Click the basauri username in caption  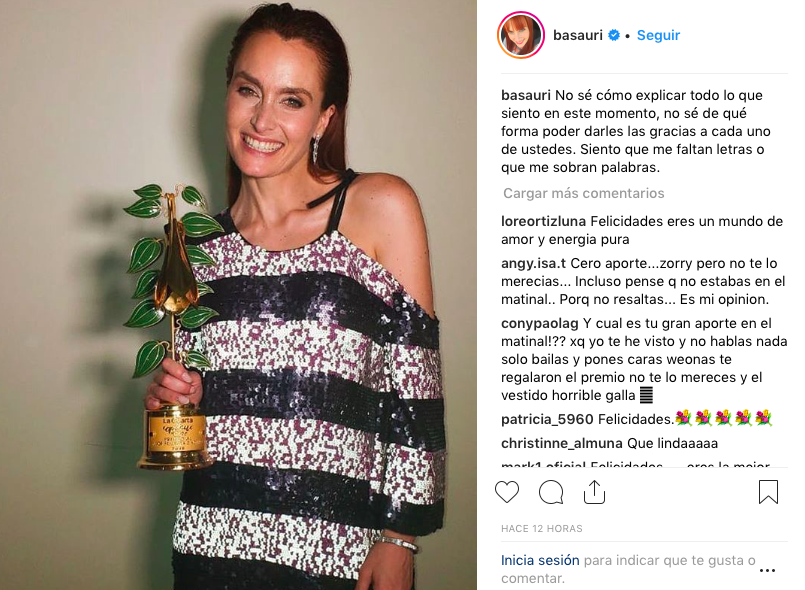click(x=526, y=96)
